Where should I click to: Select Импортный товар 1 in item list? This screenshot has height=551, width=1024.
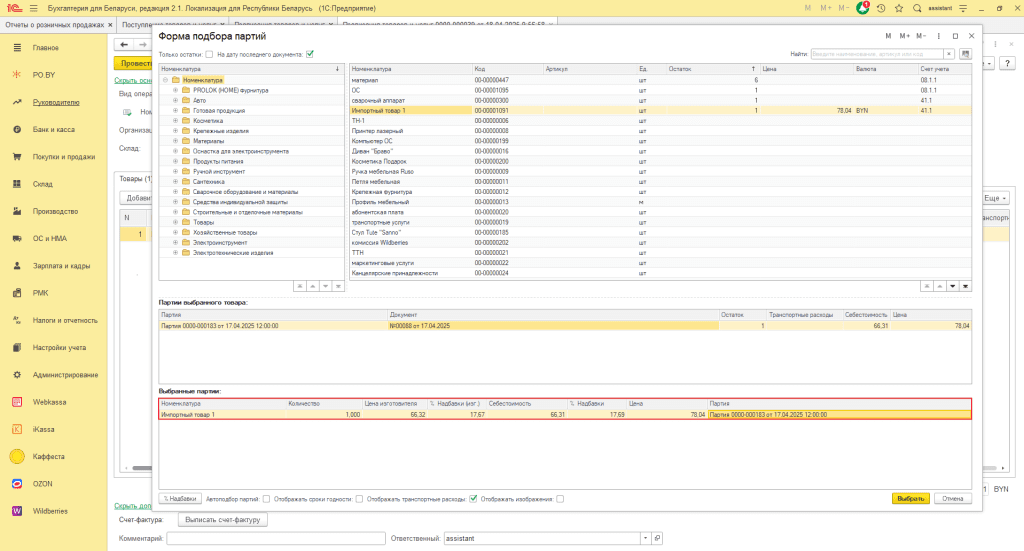(x=660, y=110)
